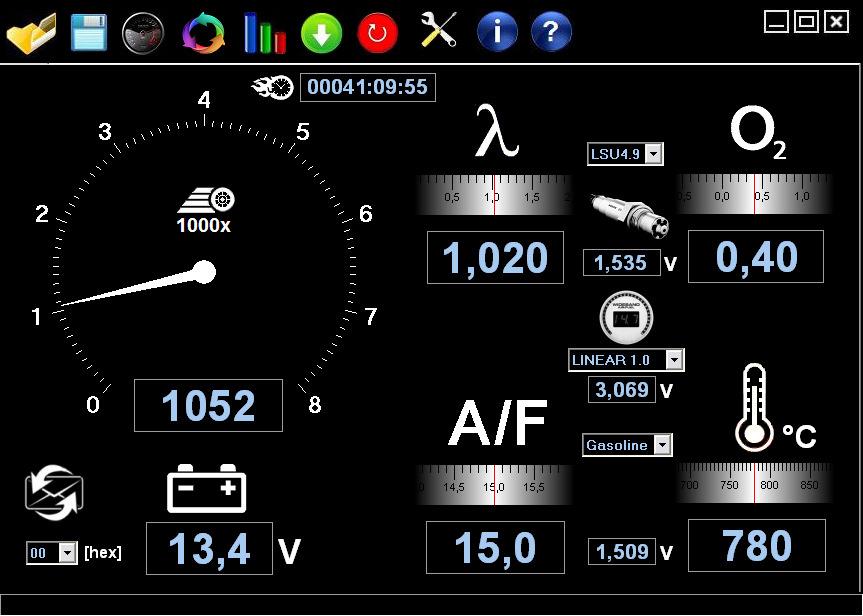Open settings via wrench and screwdriver icon
Image resolution: width=863 pixels, height=616 pixels.
pyautogui.click(x=438, y=30)
